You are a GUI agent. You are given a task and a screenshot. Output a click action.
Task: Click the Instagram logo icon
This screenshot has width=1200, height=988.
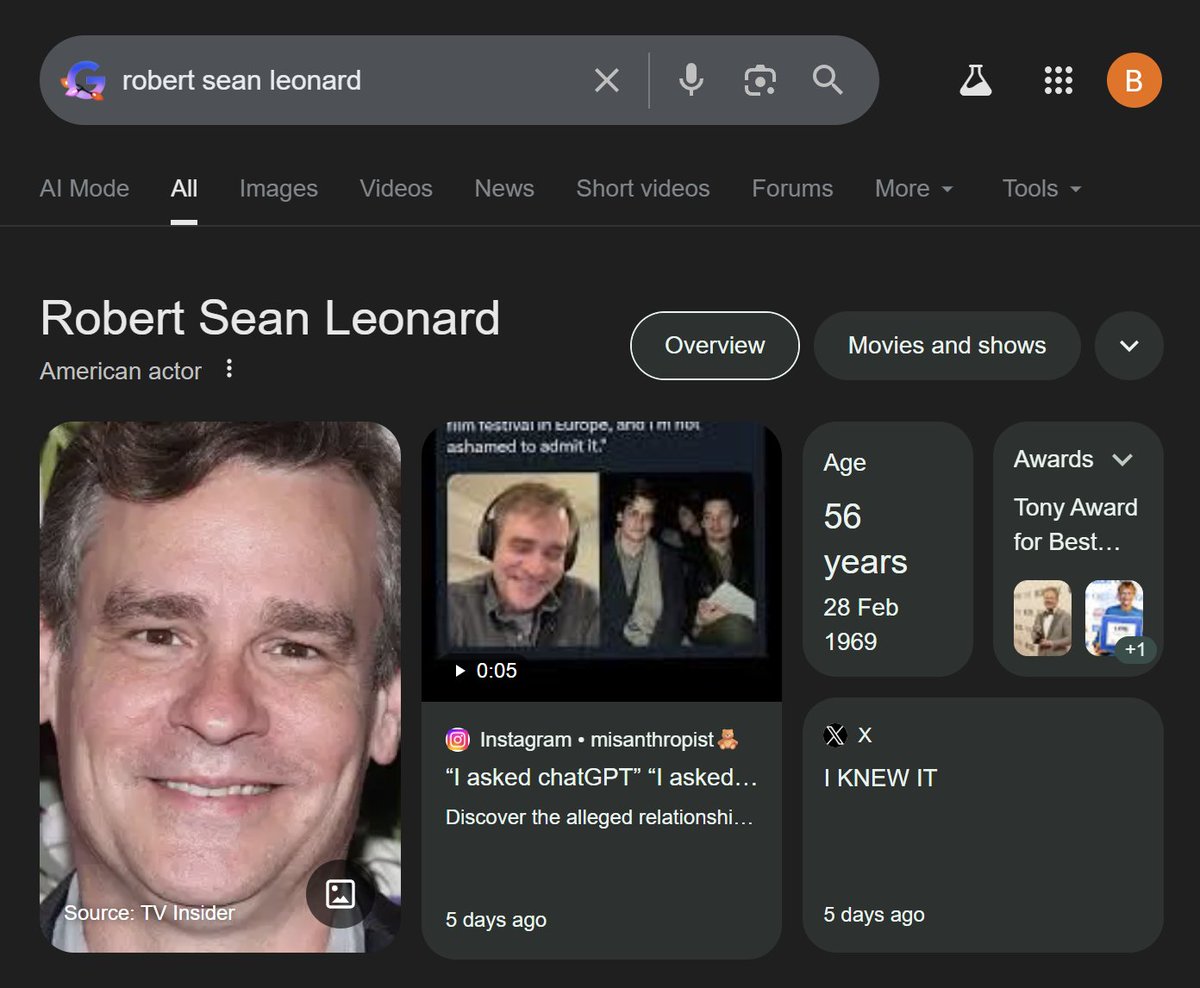[457, 740]
